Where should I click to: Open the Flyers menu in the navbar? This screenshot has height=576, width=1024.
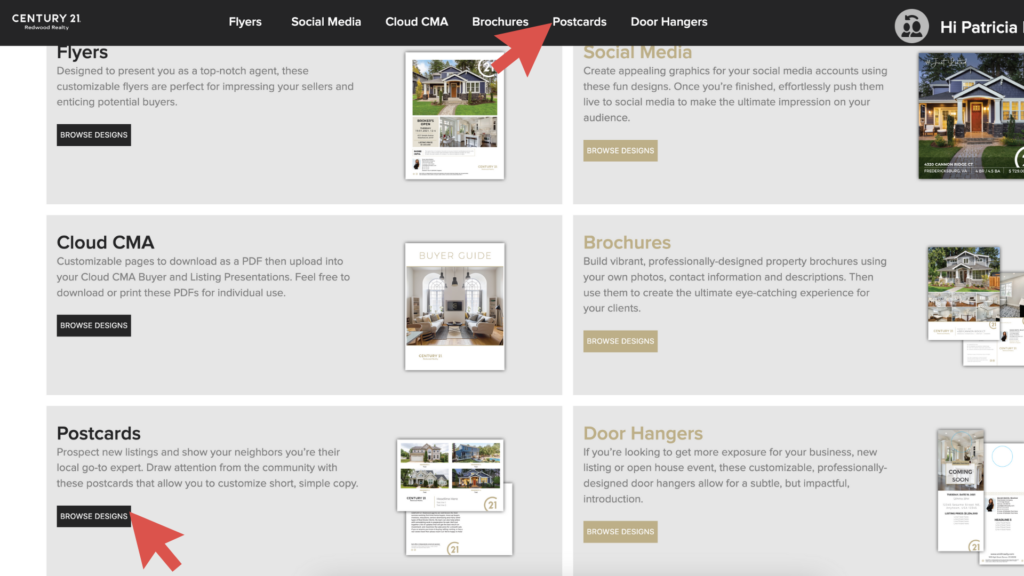245,22
